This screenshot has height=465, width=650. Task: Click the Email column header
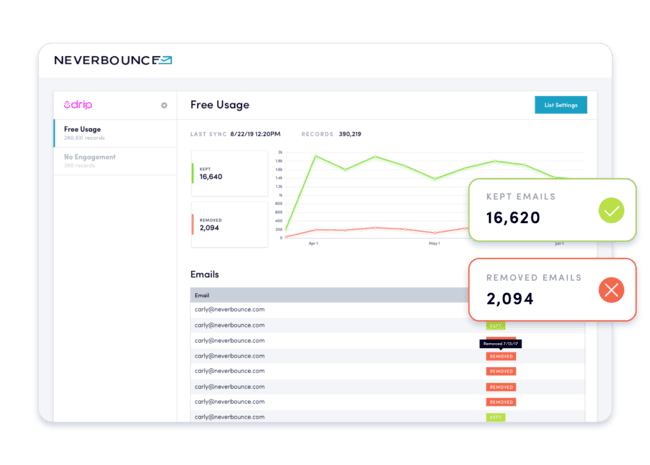(203, 296)
